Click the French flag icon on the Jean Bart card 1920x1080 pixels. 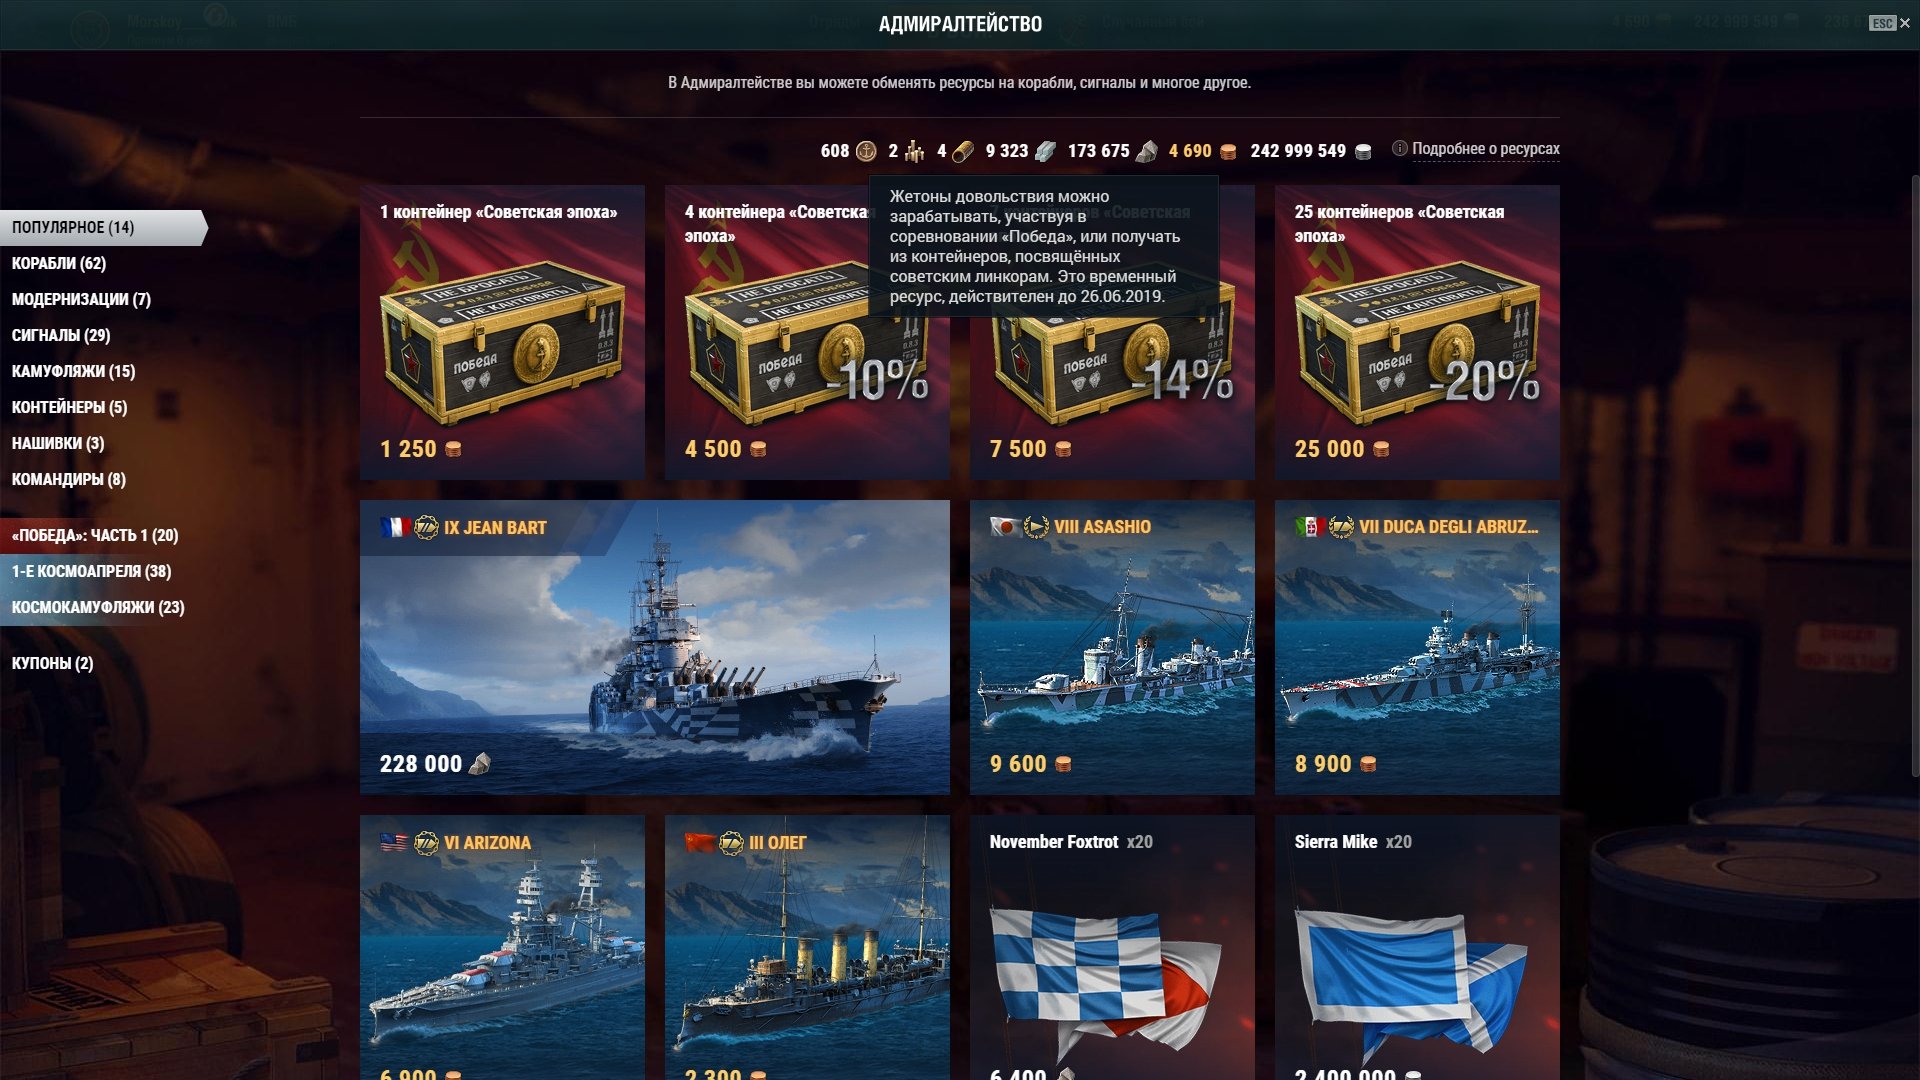(395, 527)
